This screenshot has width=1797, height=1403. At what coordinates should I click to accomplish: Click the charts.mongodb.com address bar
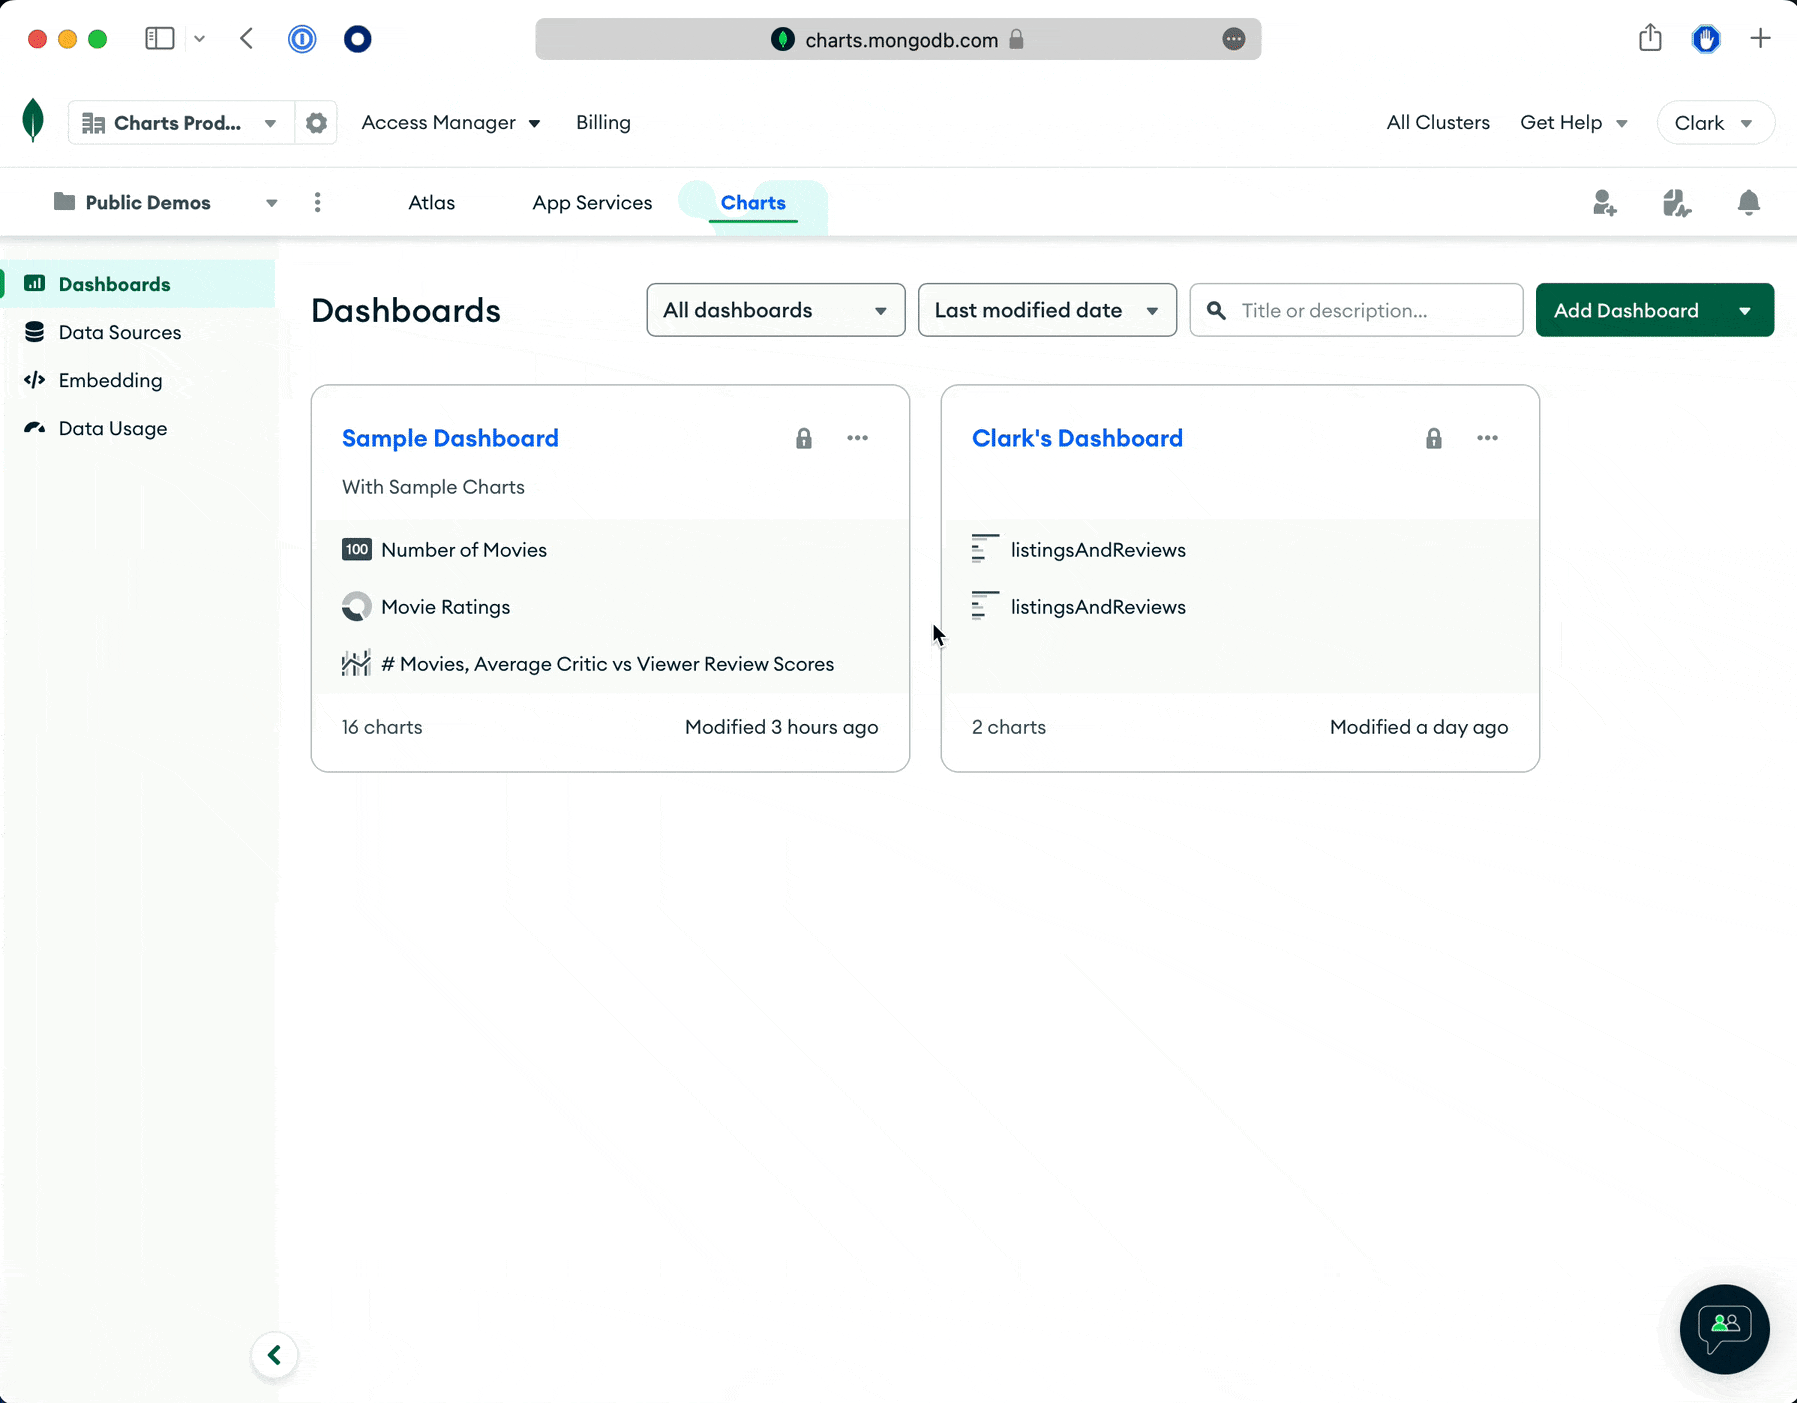tap(898, 39)
